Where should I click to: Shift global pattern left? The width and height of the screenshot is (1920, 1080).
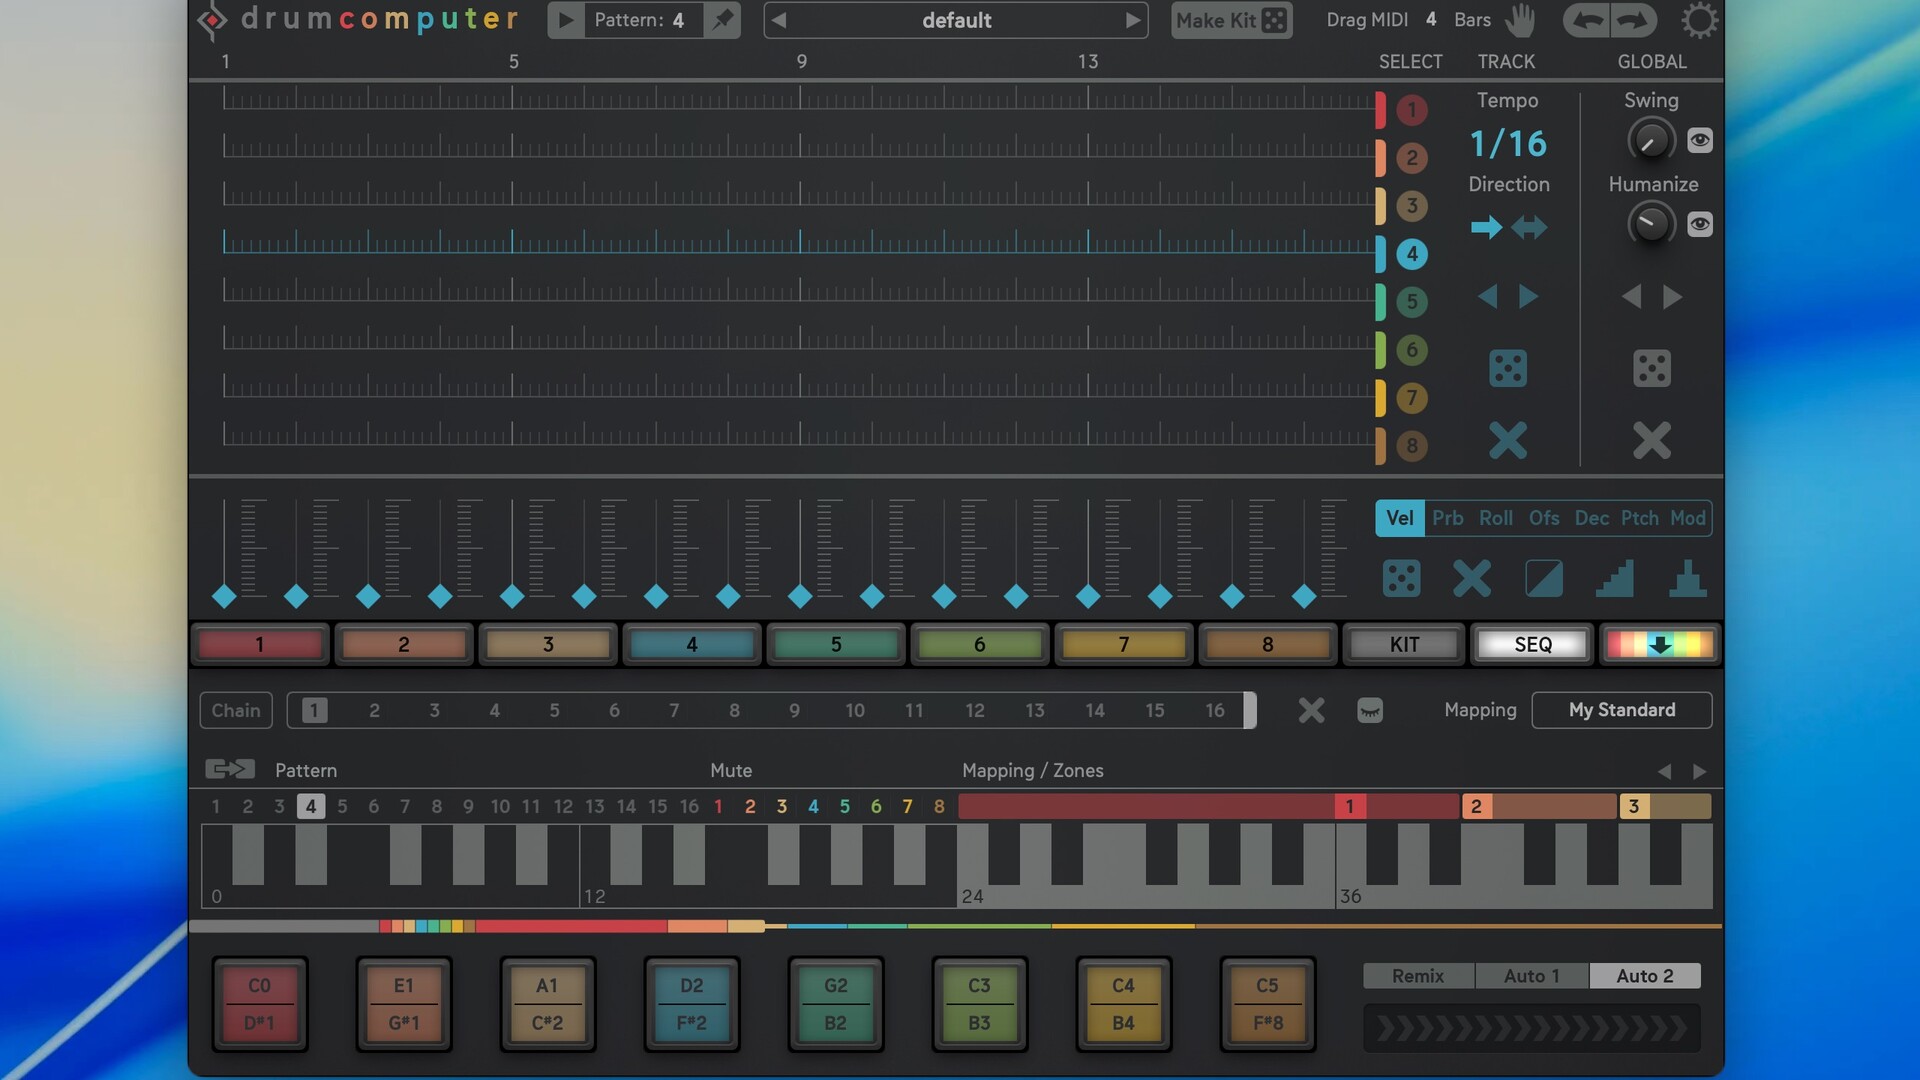pos(1631,297)
